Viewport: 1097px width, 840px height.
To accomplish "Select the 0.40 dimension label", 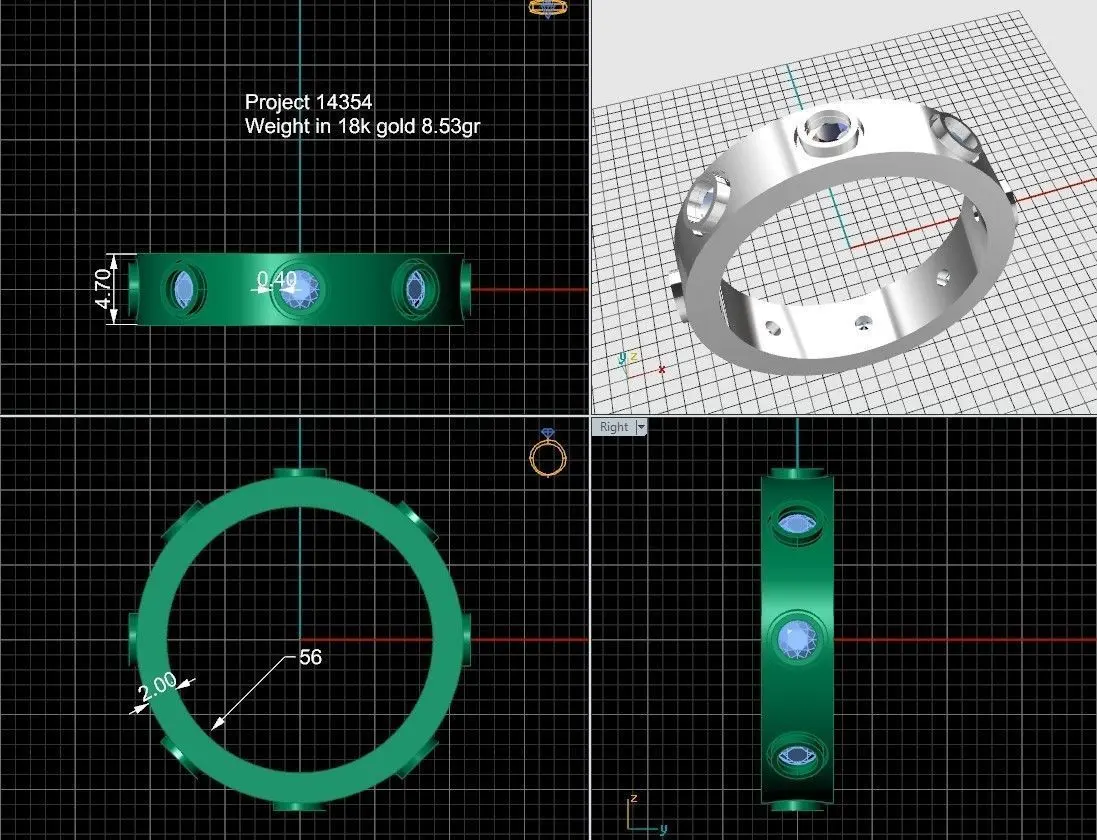I will coord(277,279).
